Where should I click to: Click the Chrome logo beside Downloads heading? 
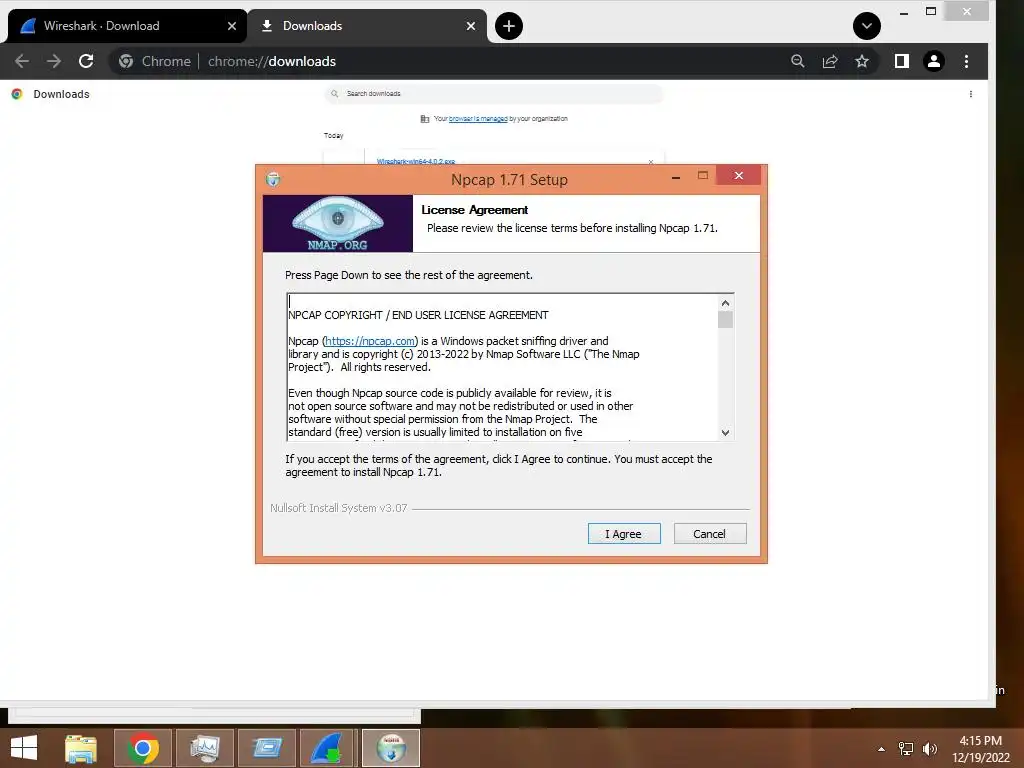click(x=17, y=94)
